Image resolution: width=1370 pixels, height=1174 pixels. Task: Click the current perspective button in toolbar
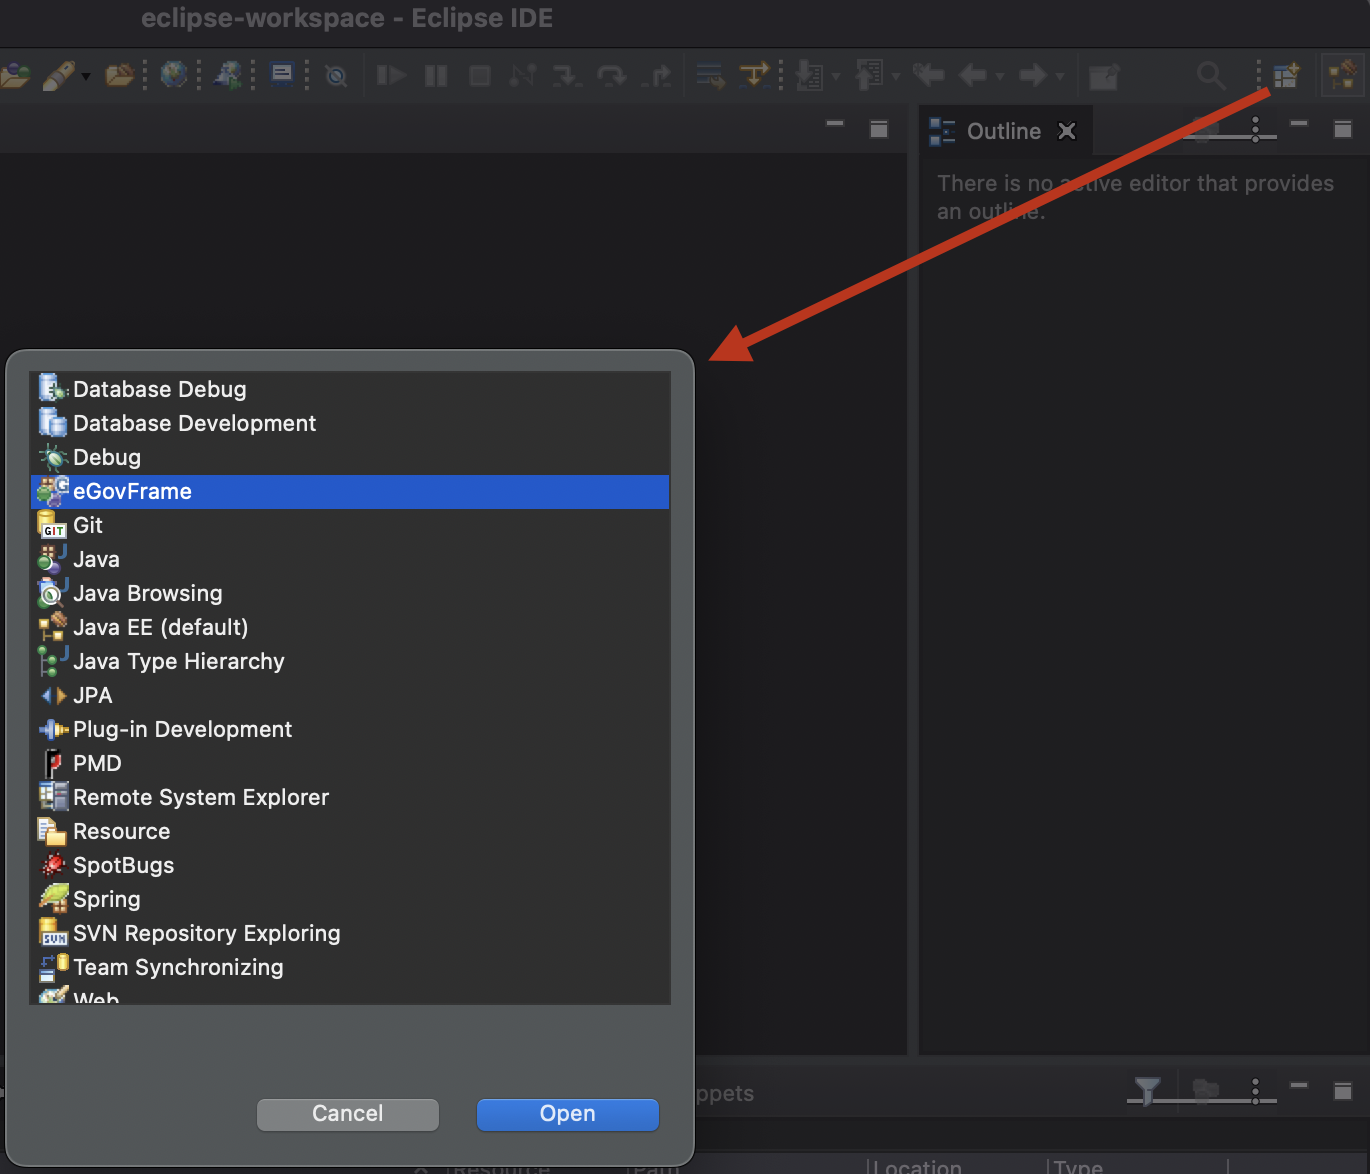(1342, 75)
